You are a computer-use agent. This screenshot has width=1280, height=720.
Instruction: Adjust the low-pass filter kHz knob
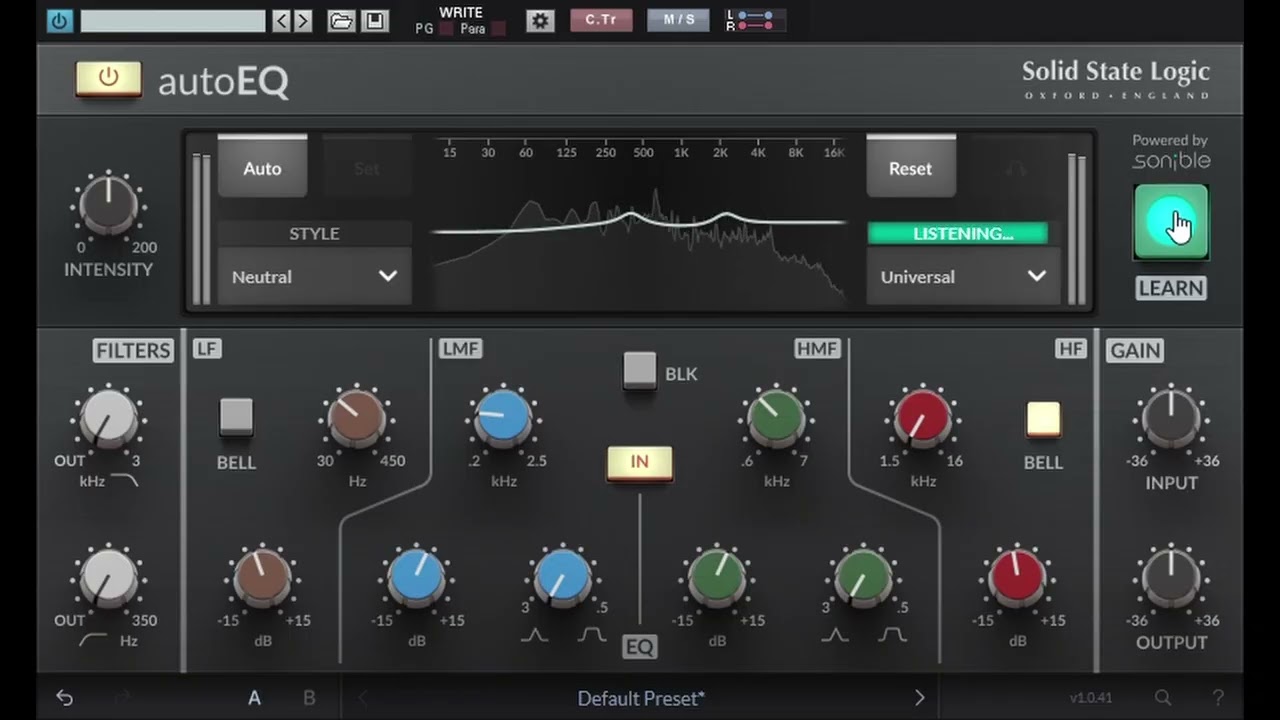coord(108,418)
